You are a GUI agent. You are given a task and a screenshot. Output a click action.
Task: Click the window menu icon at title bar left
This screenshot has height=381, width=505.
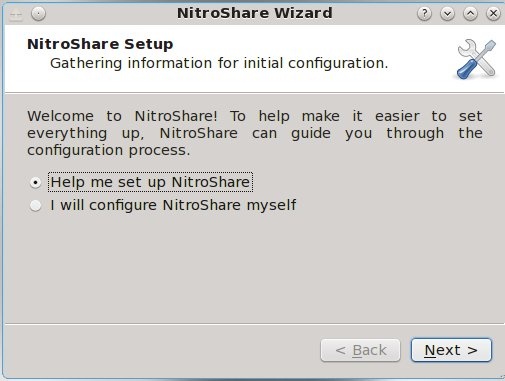[15, 14]
